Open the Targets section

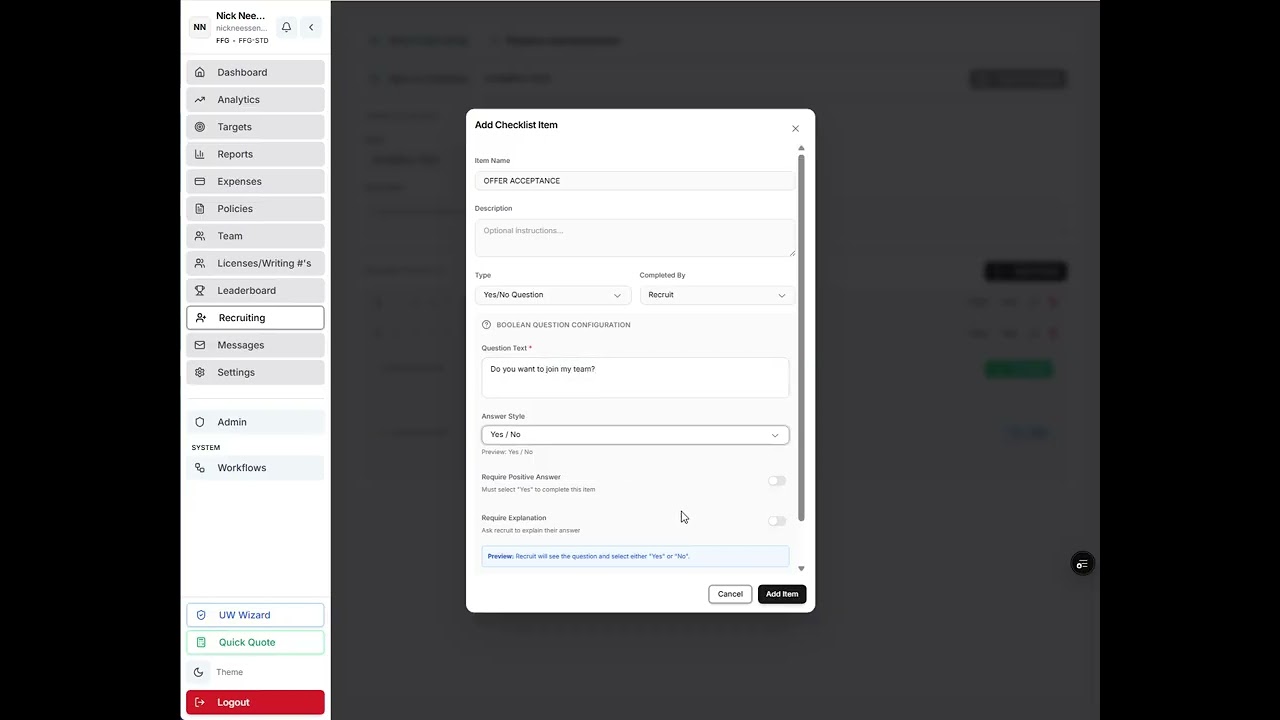(x=255, y=127)
